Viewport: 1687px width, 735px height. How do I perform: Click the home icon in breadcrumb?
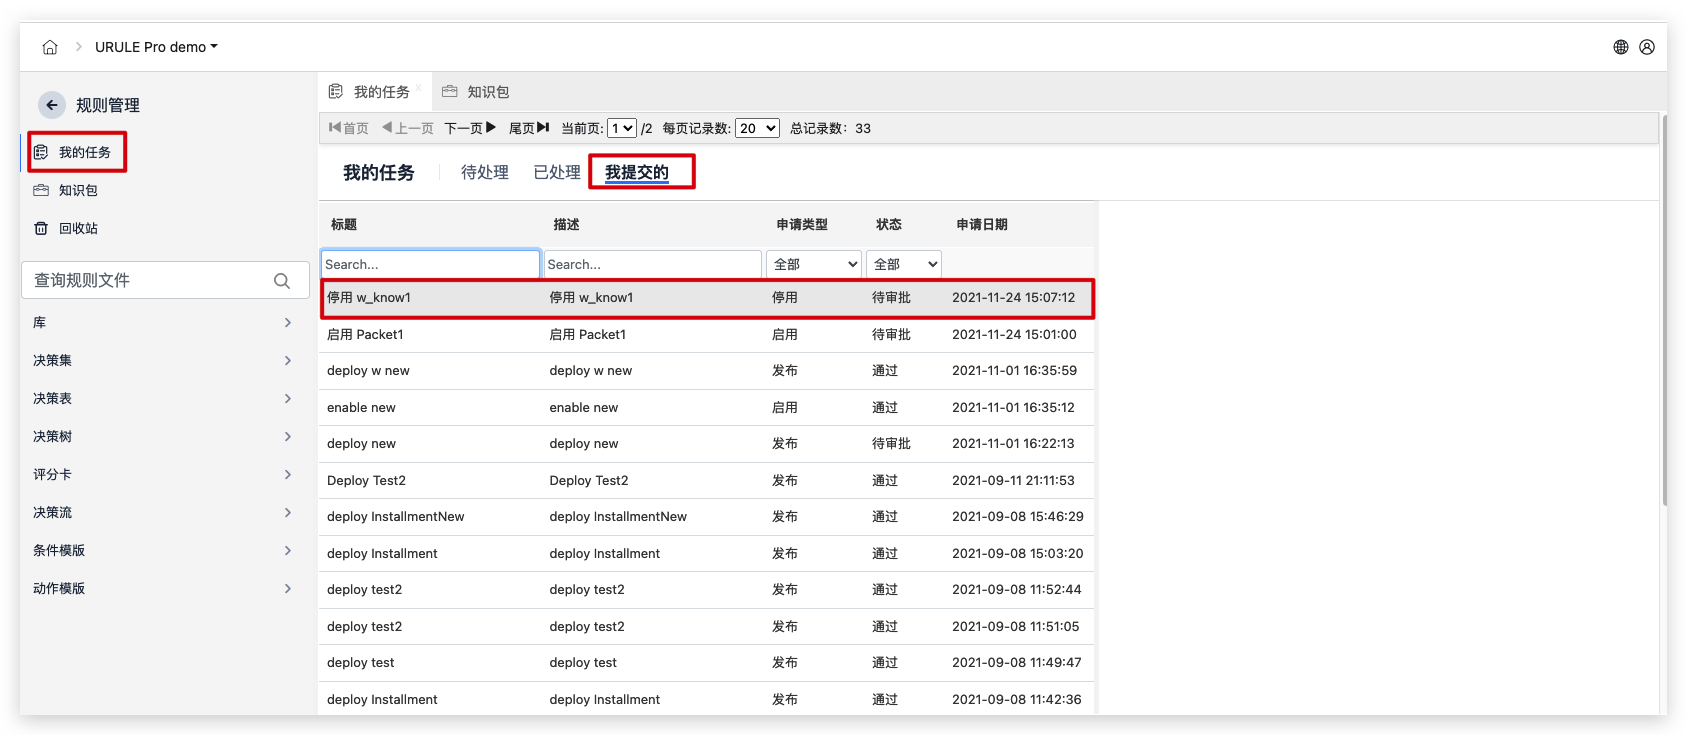click(x=50, y=47)
